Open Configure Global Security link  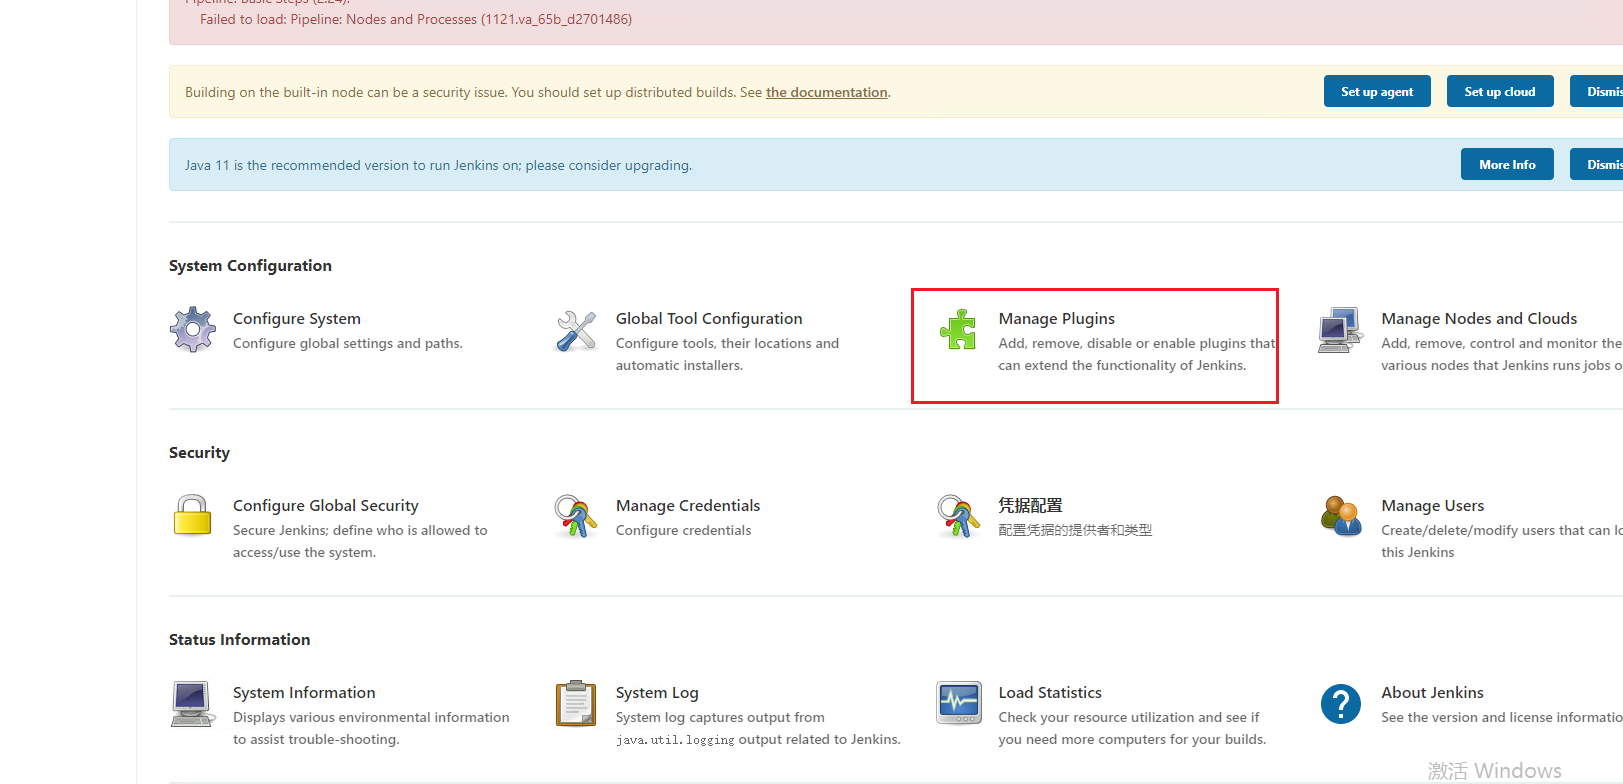pos(326,505)
